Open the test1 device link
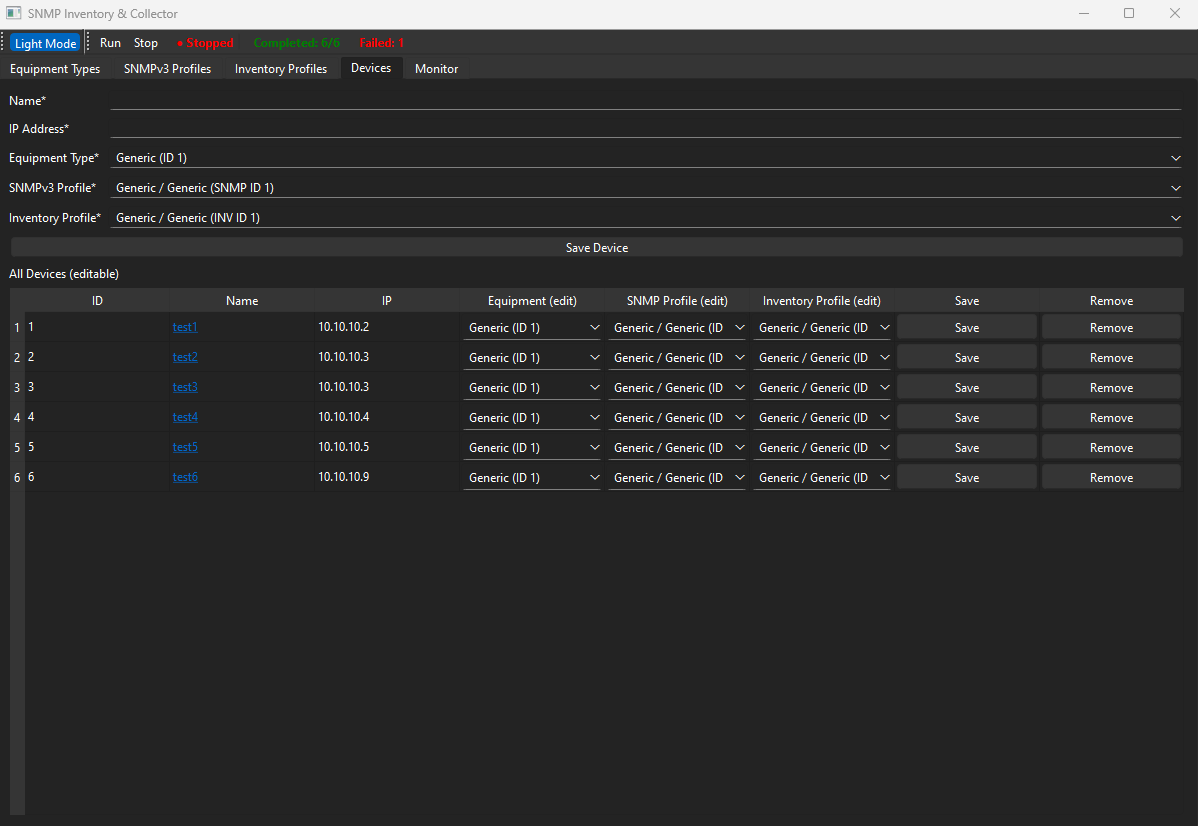 [x=185, y=327]
